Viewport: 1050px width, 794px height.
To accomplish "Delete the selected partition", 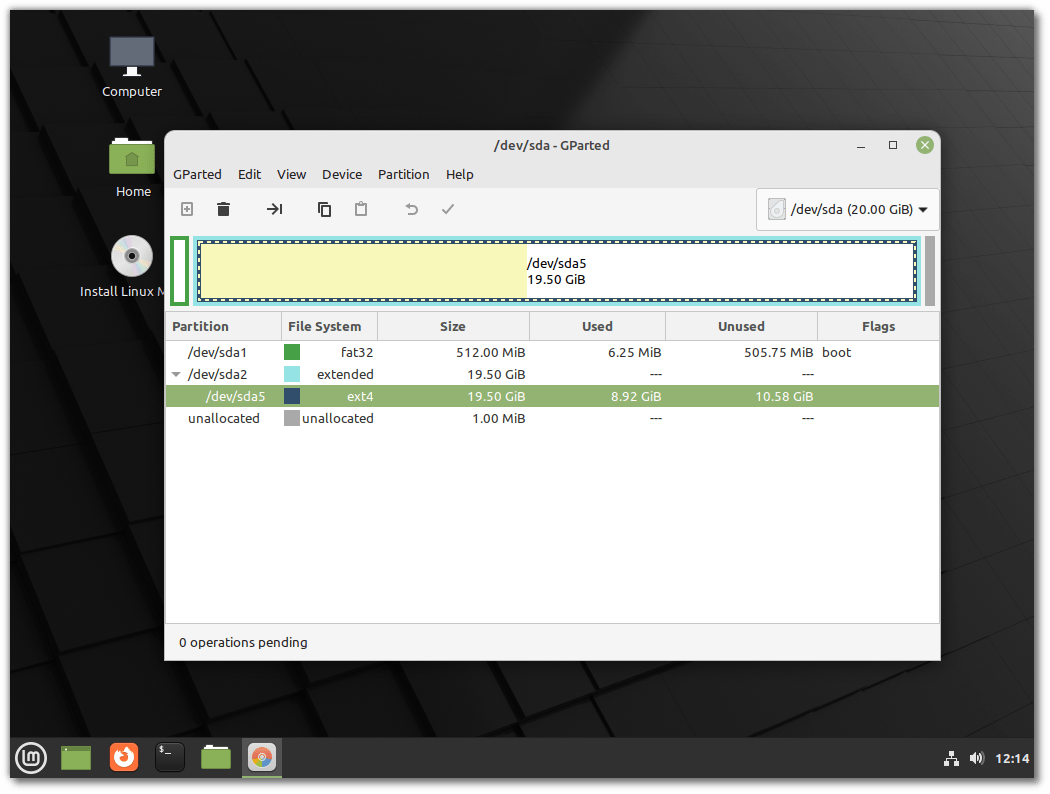I will click(x=222, y=209).
